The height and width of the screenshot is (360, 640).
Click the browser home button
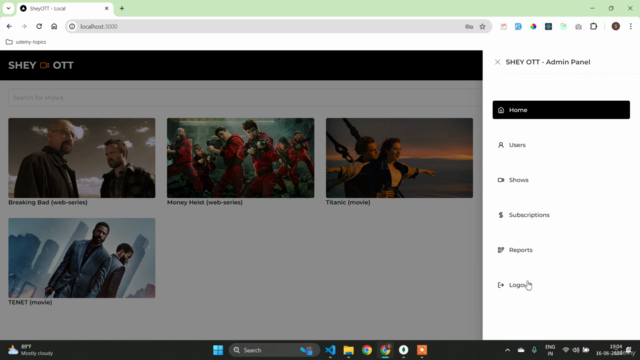pos(54,27)
